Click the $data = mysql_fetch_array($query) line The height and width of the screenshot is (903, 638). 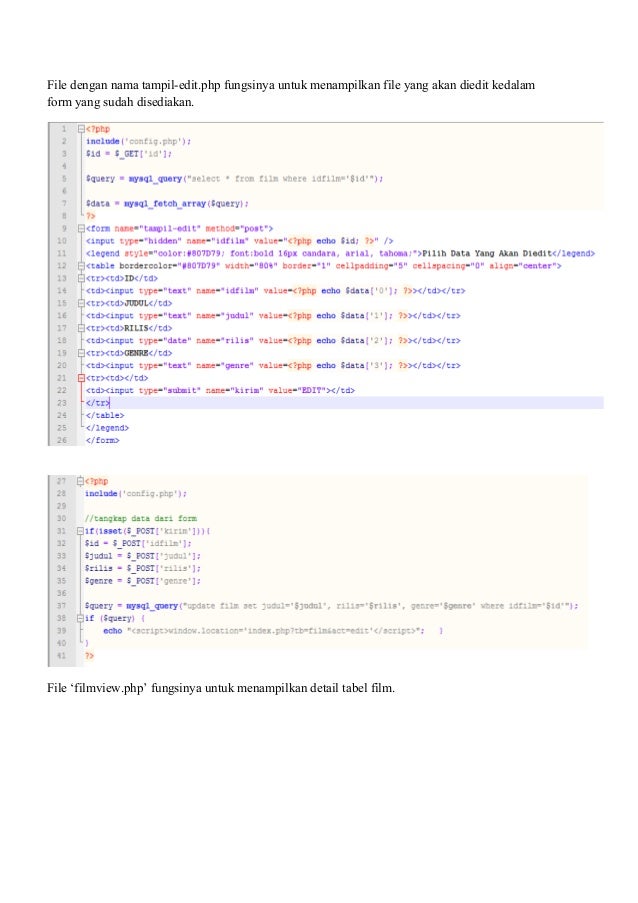point(167,204)
